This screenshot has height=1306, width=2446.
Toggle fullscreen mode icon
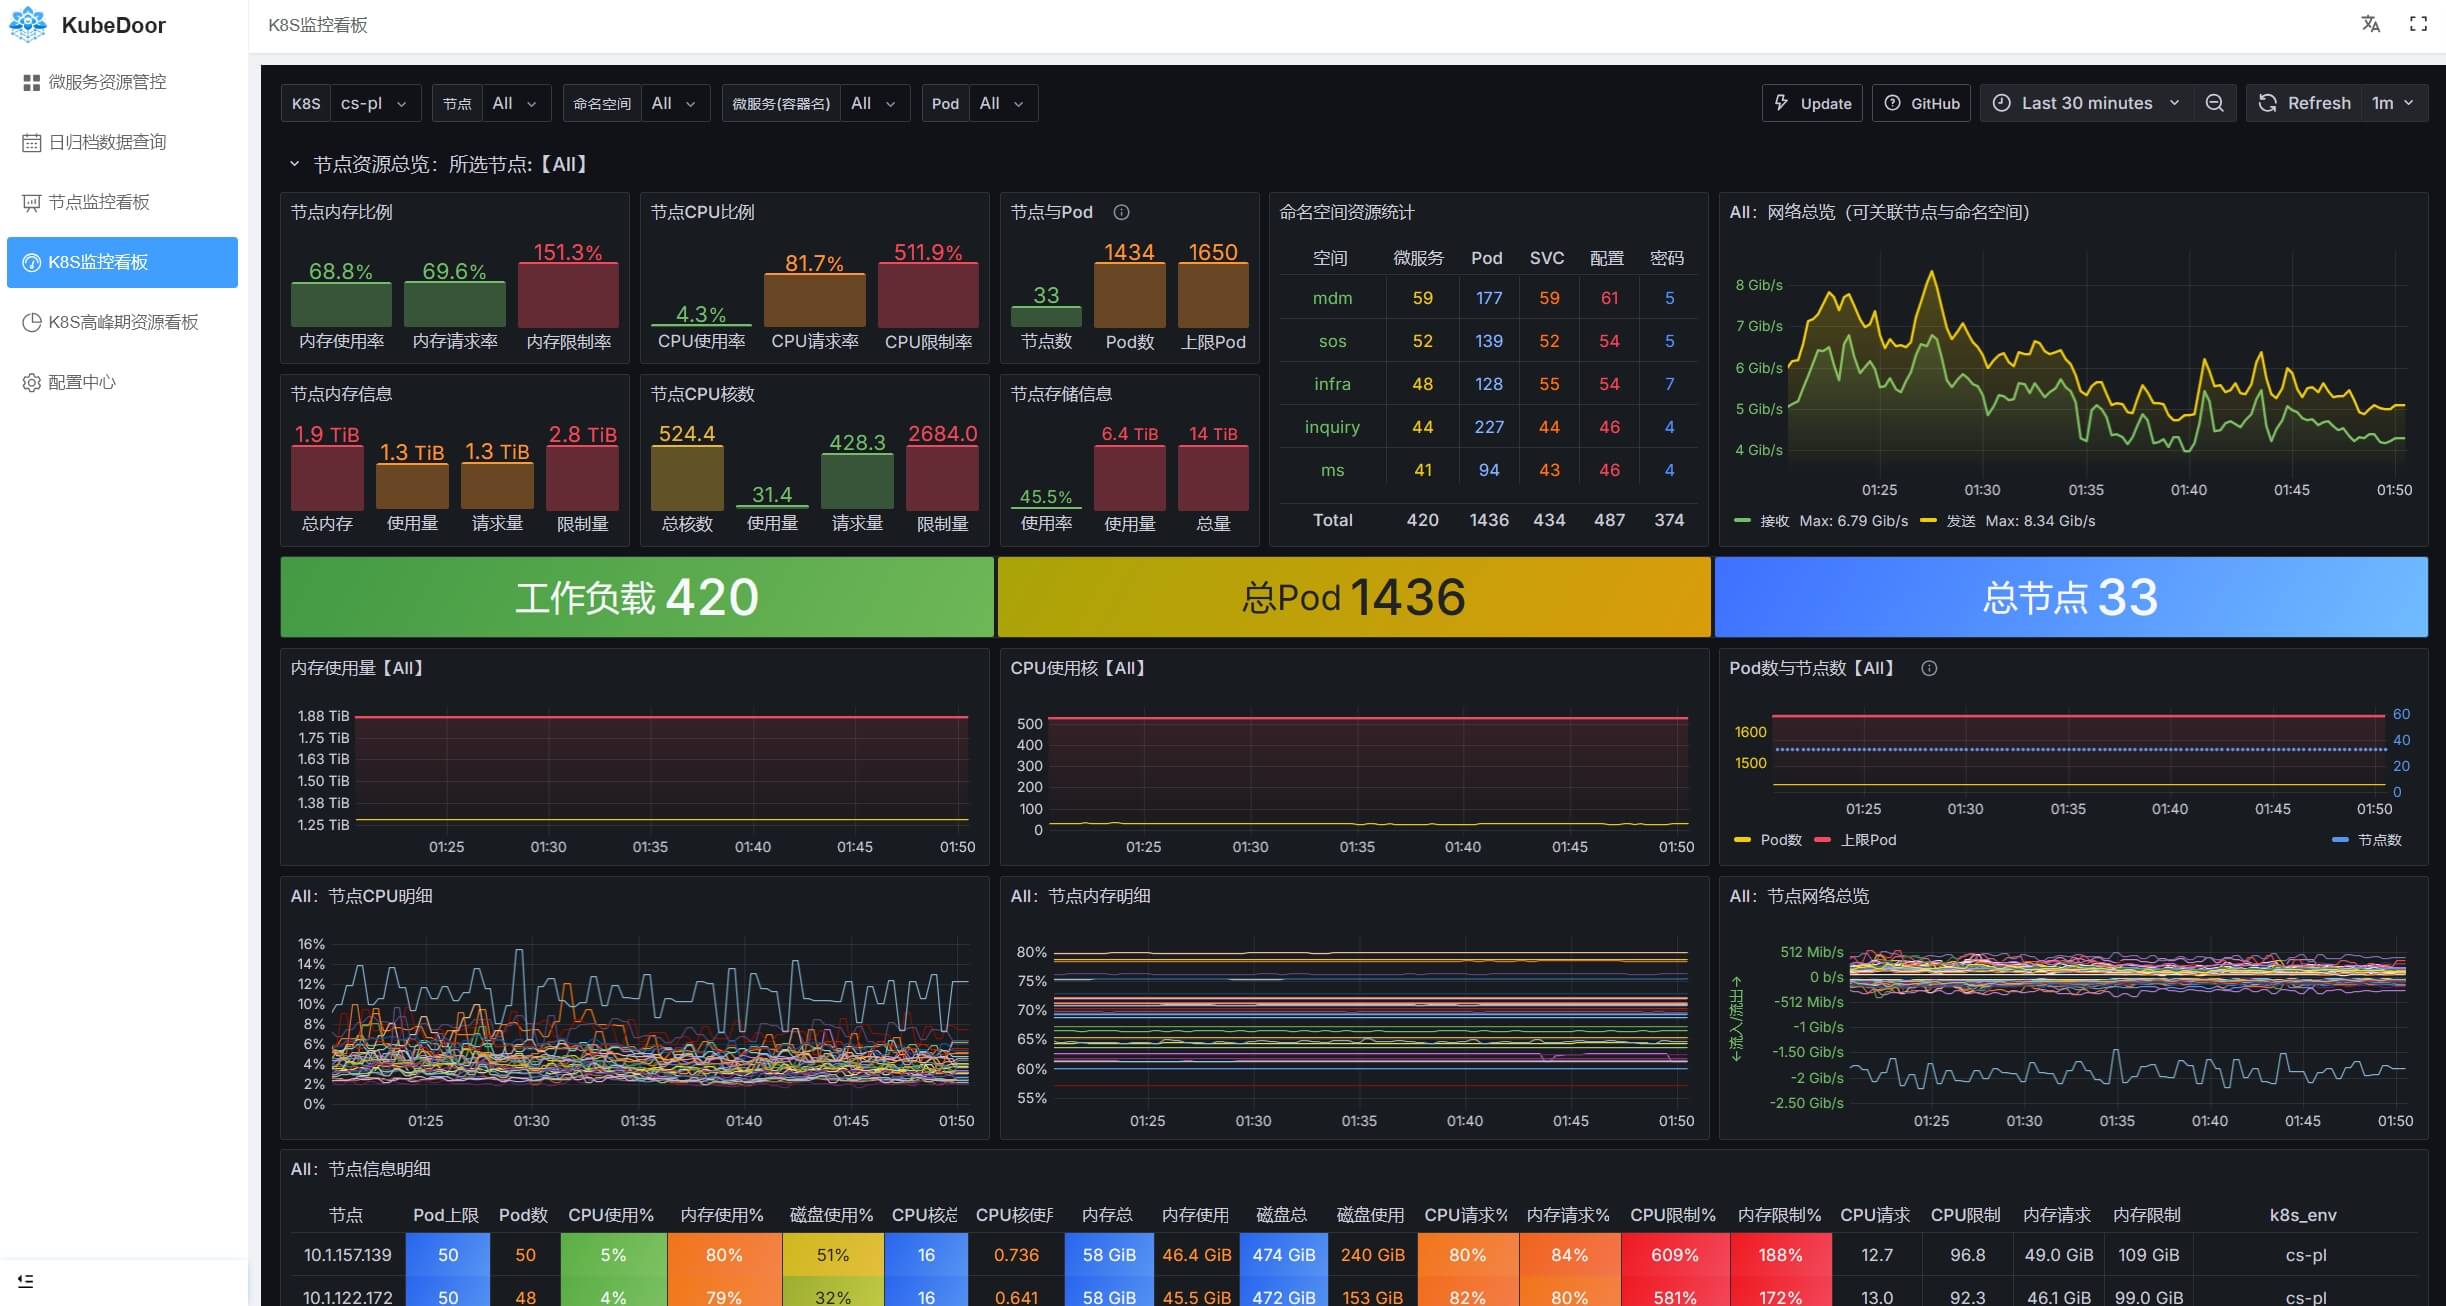[2418, 24]
